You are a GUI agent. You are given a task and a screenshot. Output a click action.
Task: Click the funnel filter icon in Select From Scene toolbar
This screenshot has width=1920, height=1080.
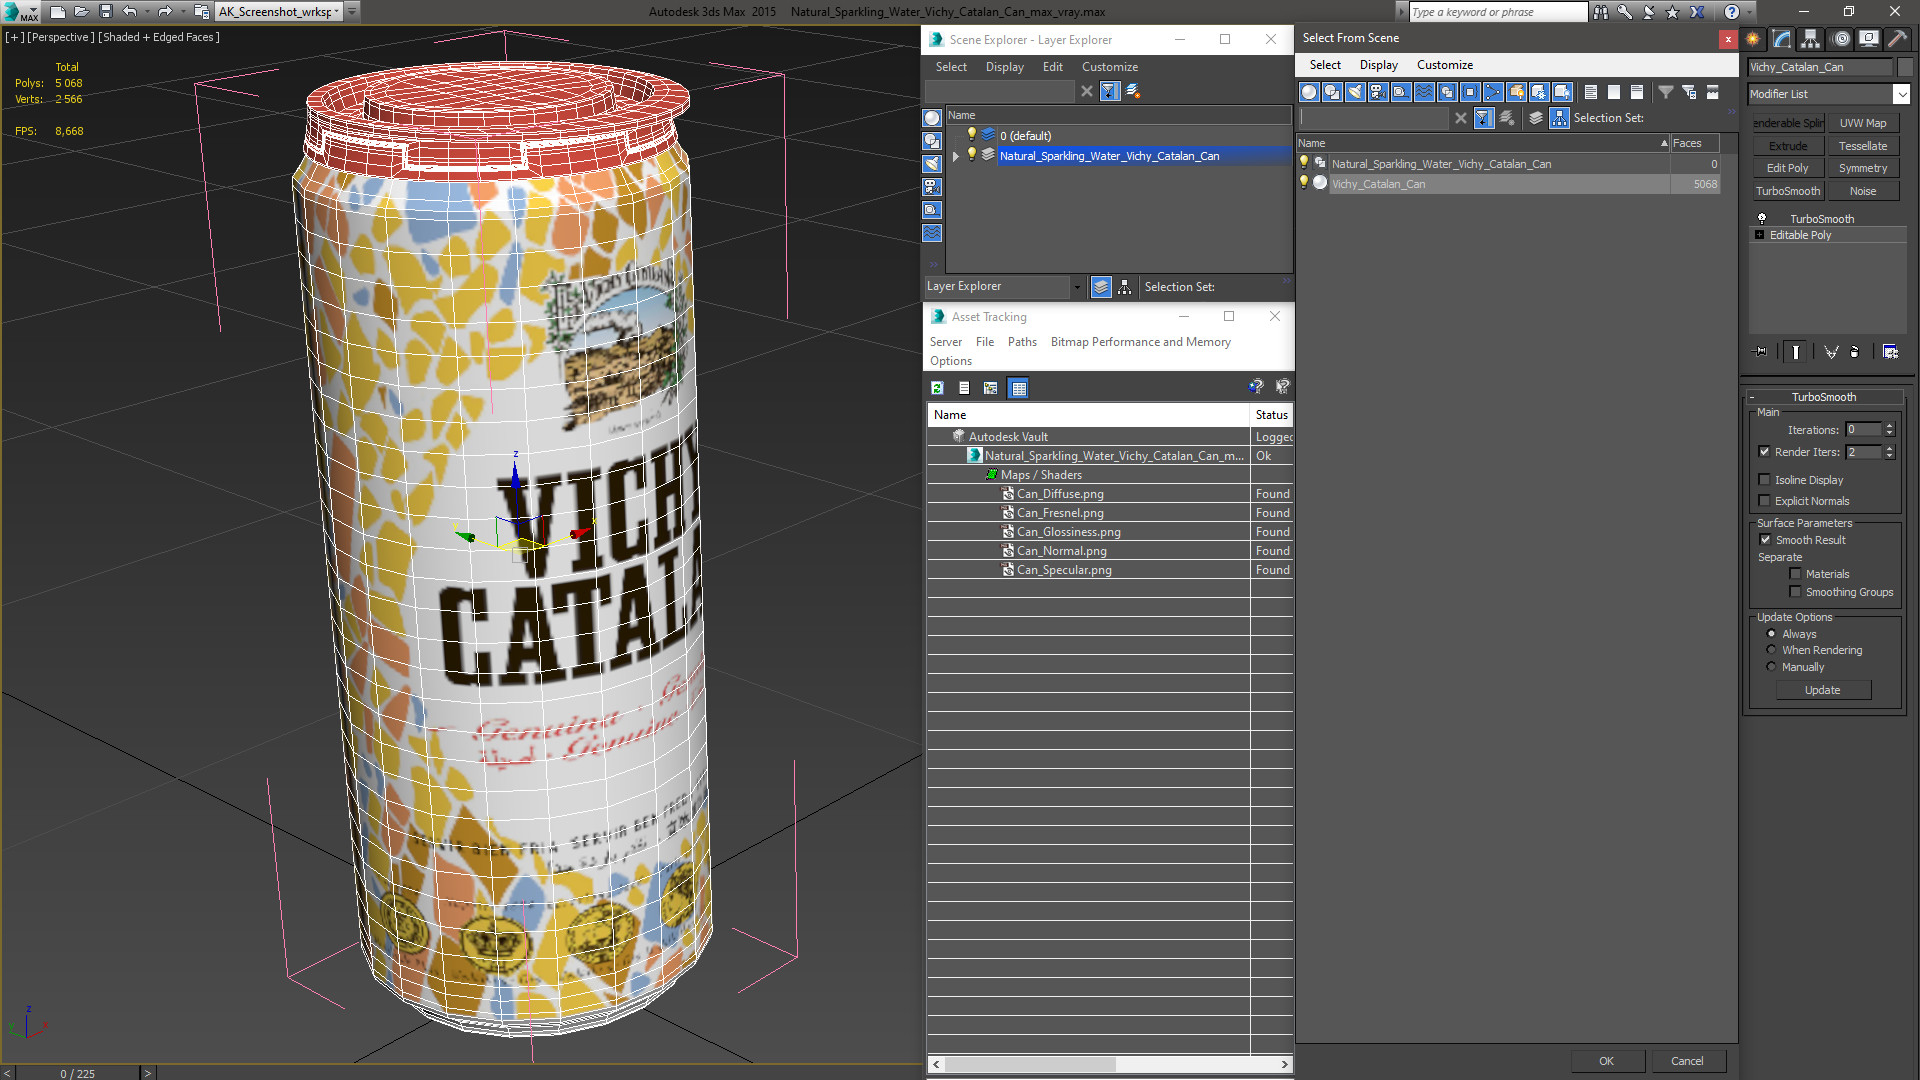coord(1666,92)
